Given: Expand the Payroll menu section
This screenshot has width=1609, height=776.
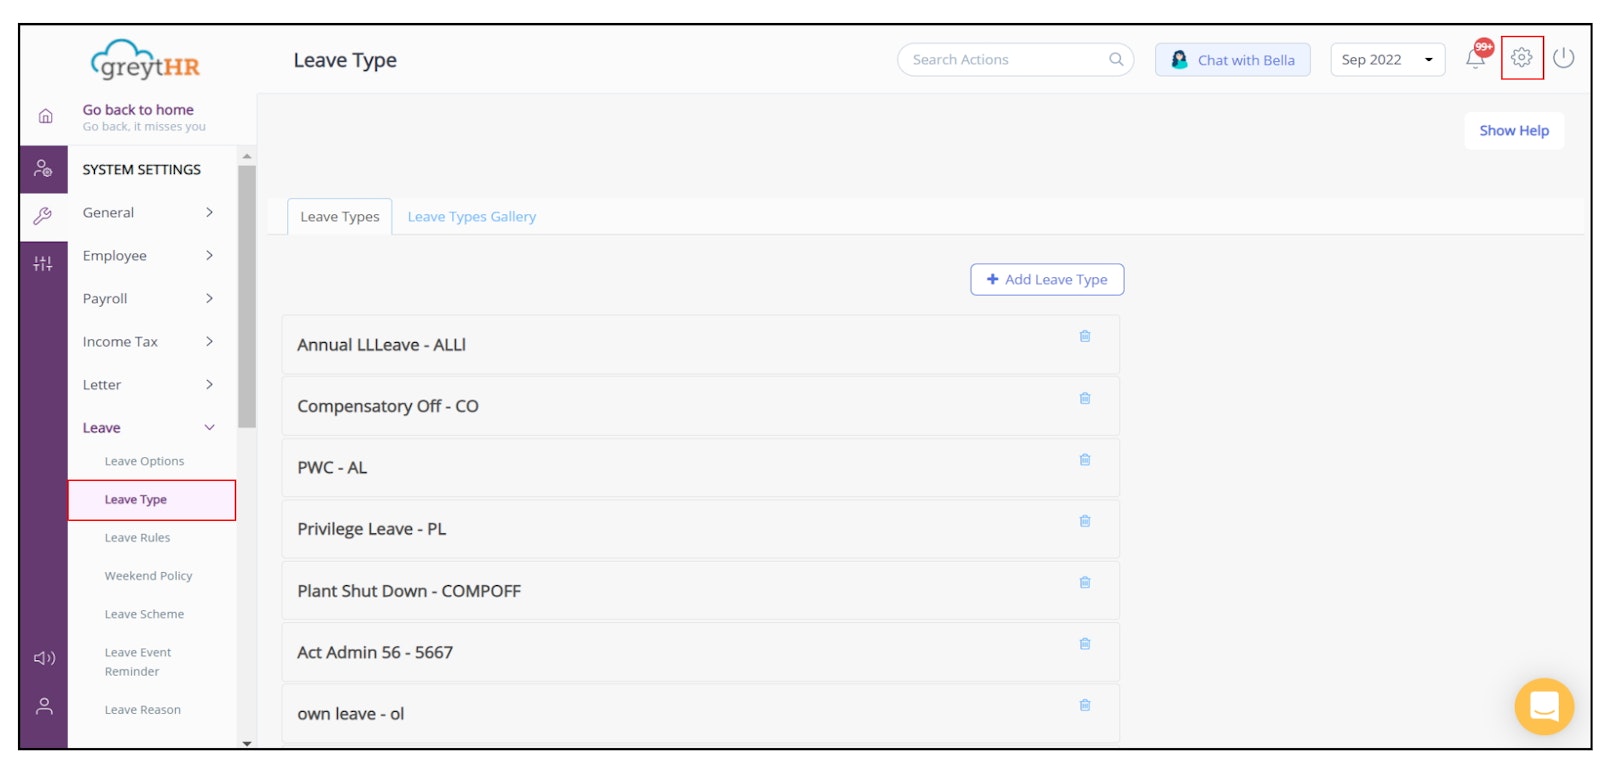Looking at the screenshot, I should (148, 299).
